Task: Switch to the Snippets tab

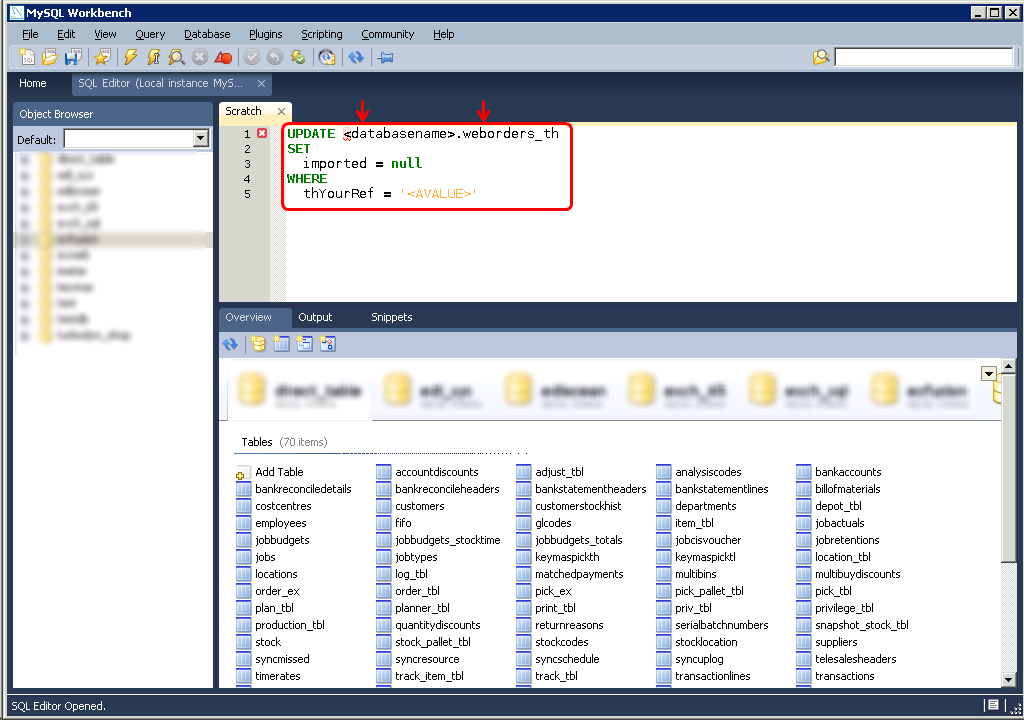Action: tap(392, 317)
